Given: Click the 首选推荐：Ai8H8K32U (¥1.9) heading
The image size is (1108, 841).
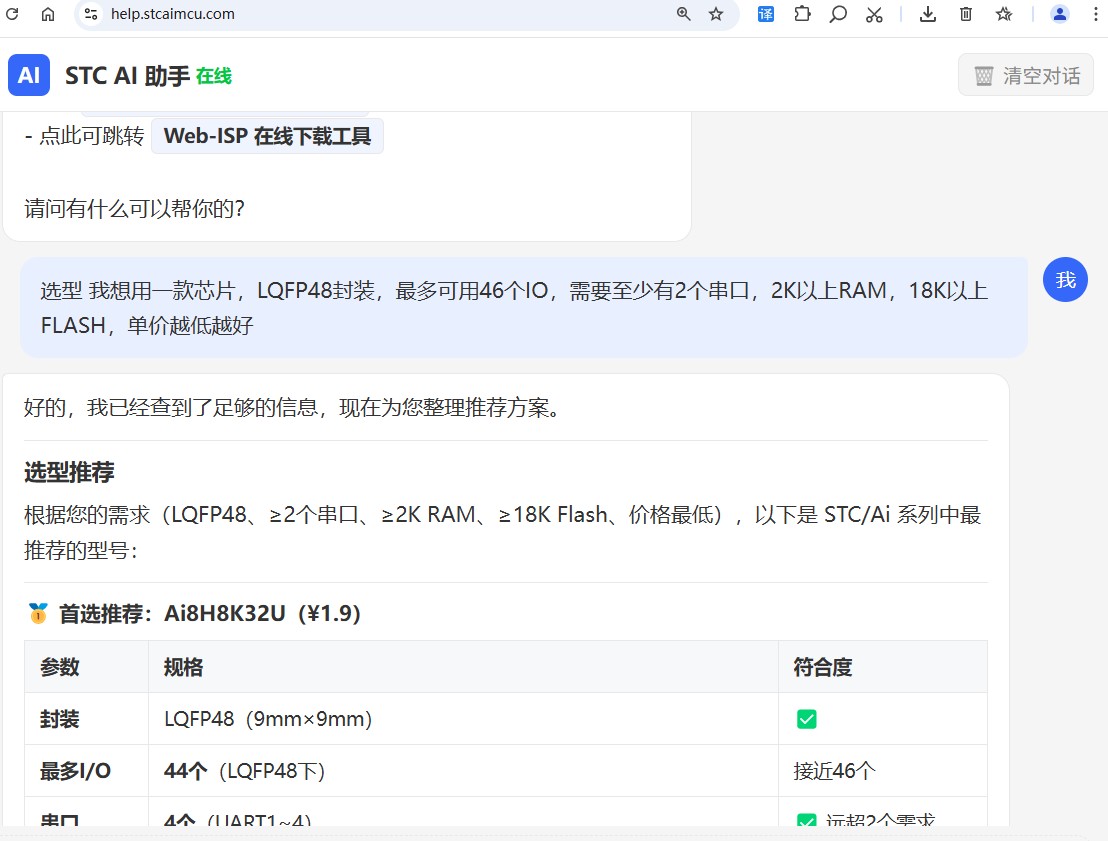Looking at the screenshot, I should pyautogui.click(x=209, y=613).
